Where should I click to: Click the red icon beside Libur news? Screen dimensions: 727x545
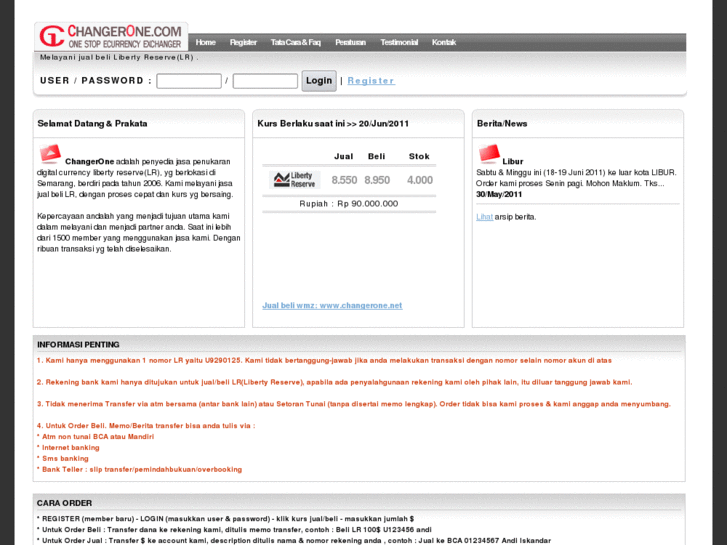(x=489, y=154)
